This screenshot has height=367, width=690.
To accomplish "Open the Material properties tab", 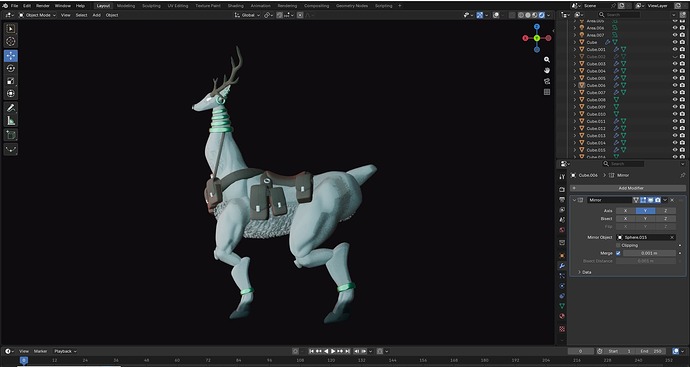I will [562, 316].
